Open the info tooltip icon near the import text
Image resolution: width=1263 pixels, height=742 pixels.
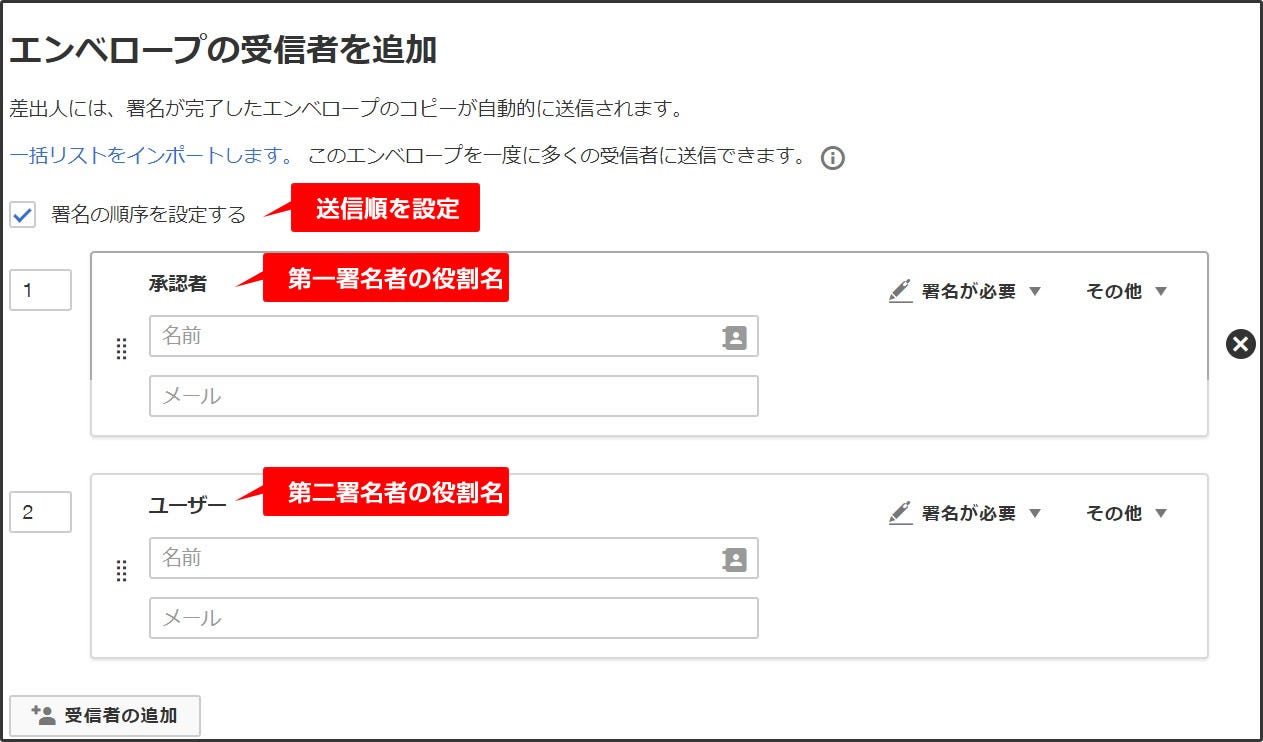(x=834, y=157)
